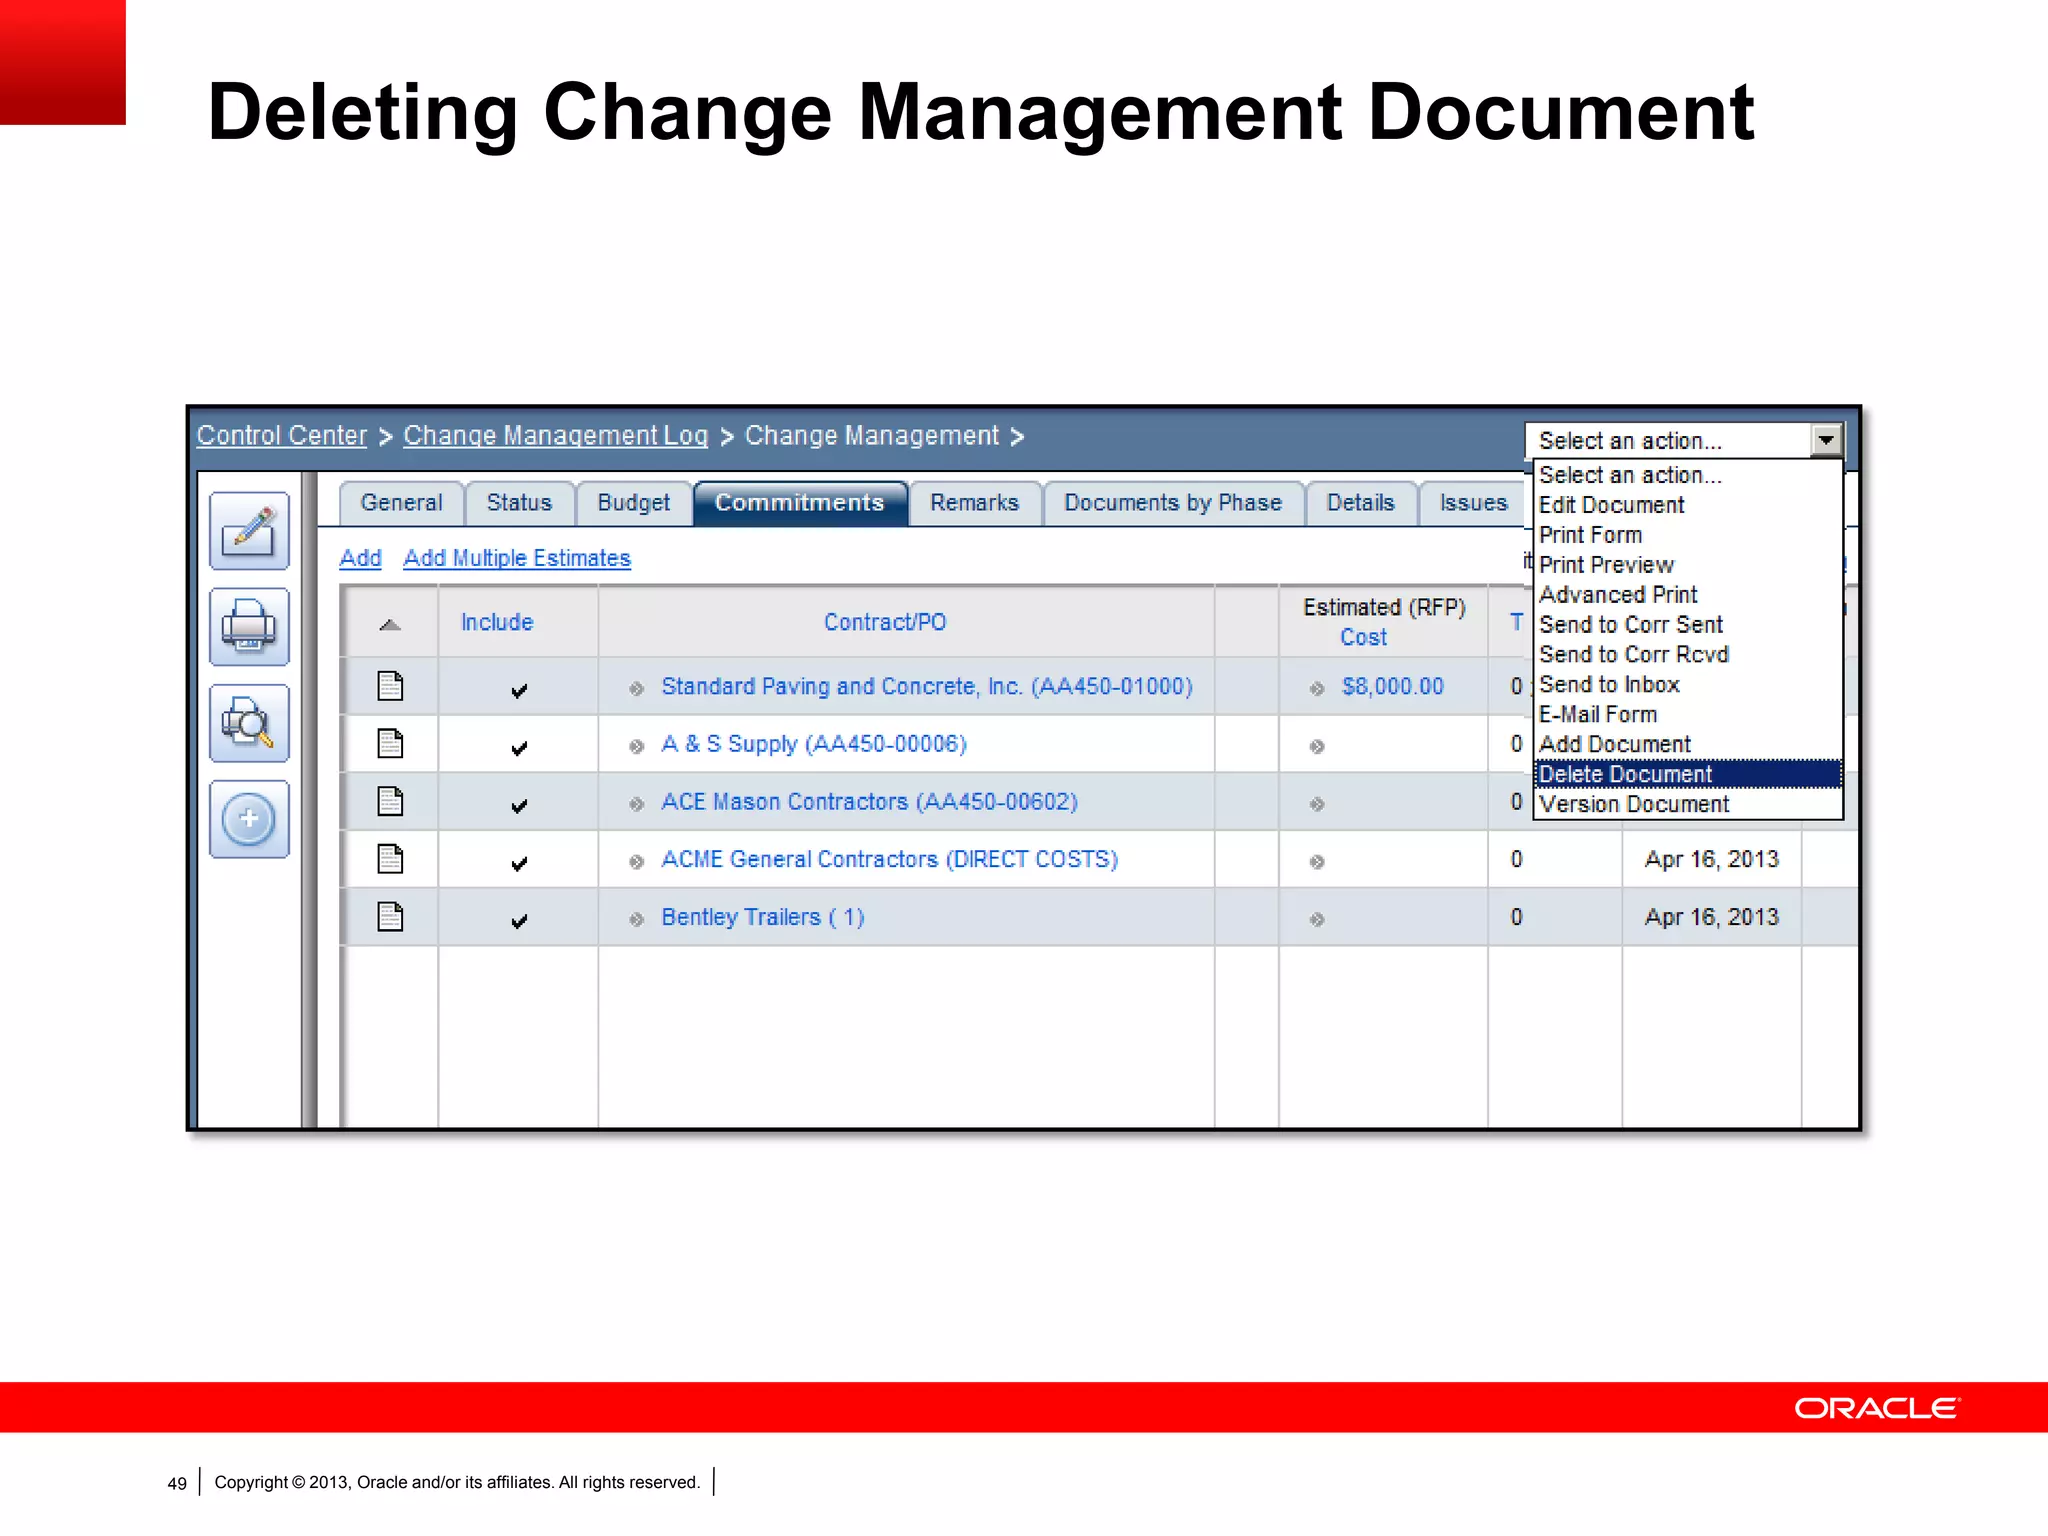Select highlighted Delete Document option
Viewport: 2048px width, 1536px height.
point(1688,774)
